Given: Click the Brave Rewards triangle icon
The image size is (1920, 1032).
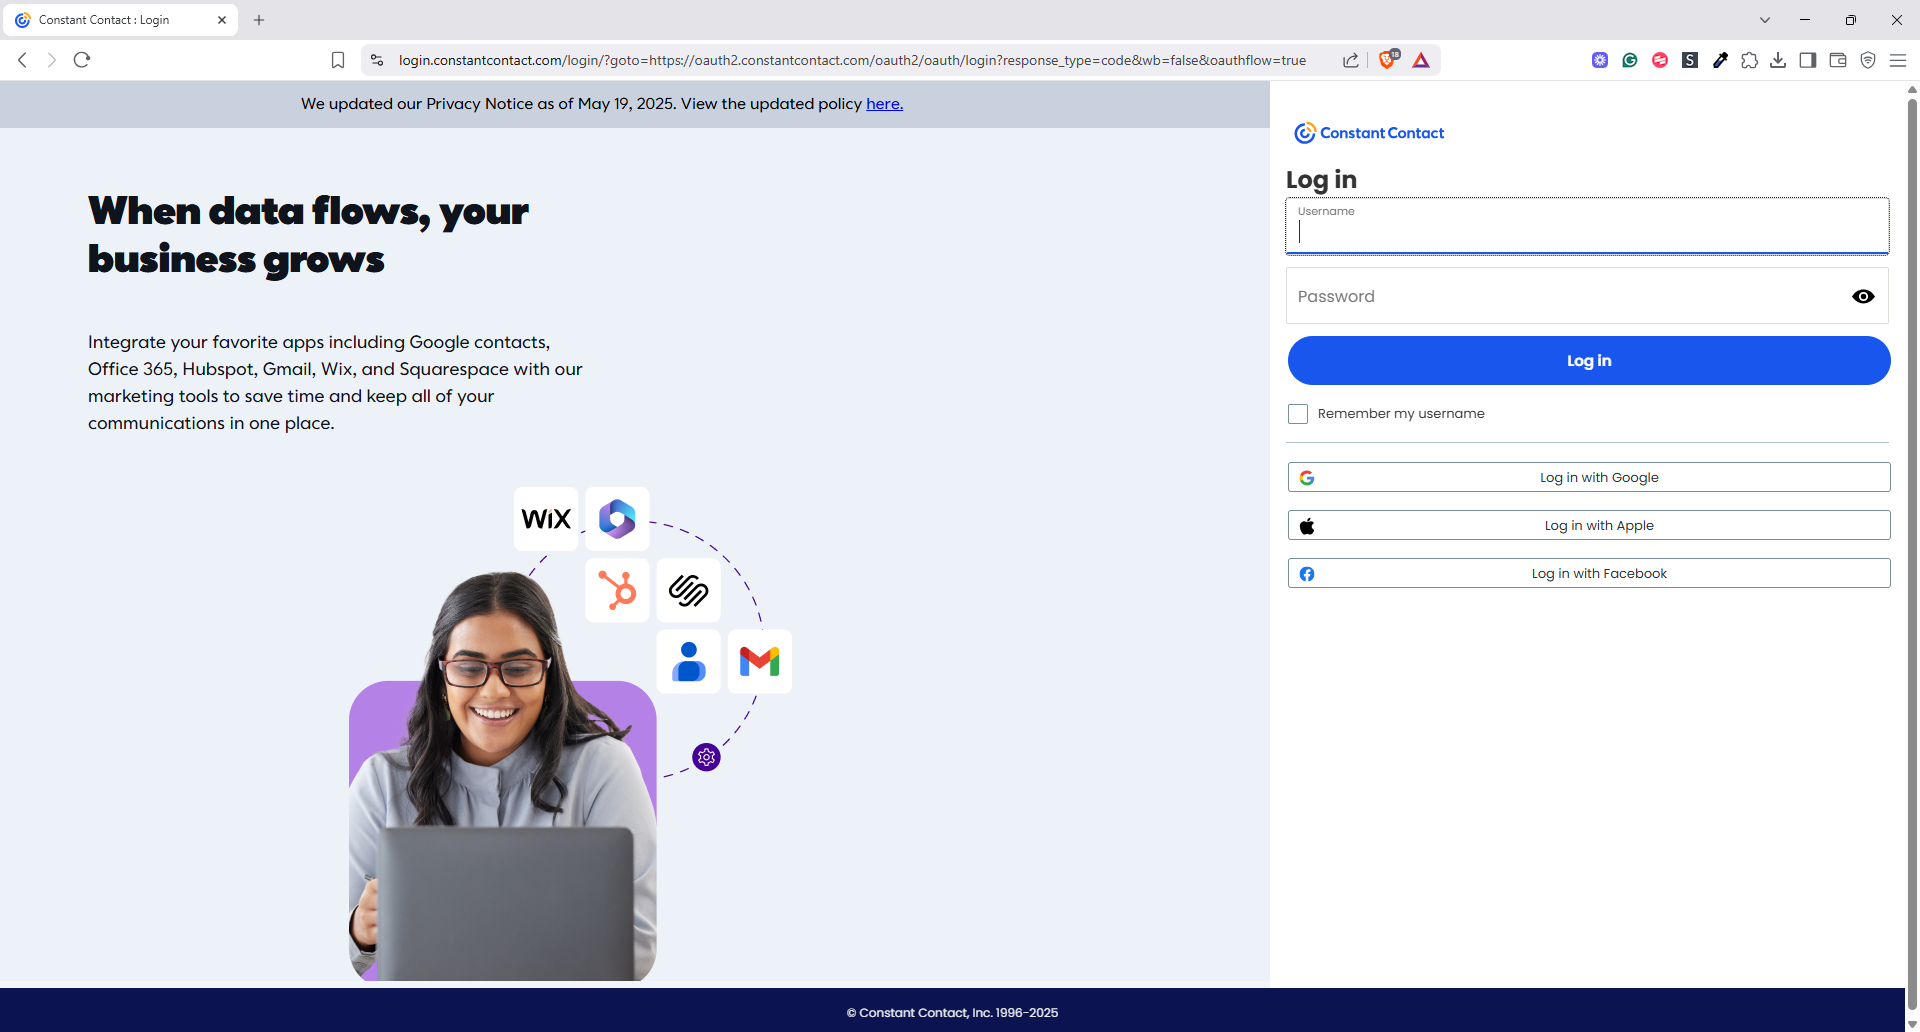Looking at the screenshot, I should [1421, 60].
